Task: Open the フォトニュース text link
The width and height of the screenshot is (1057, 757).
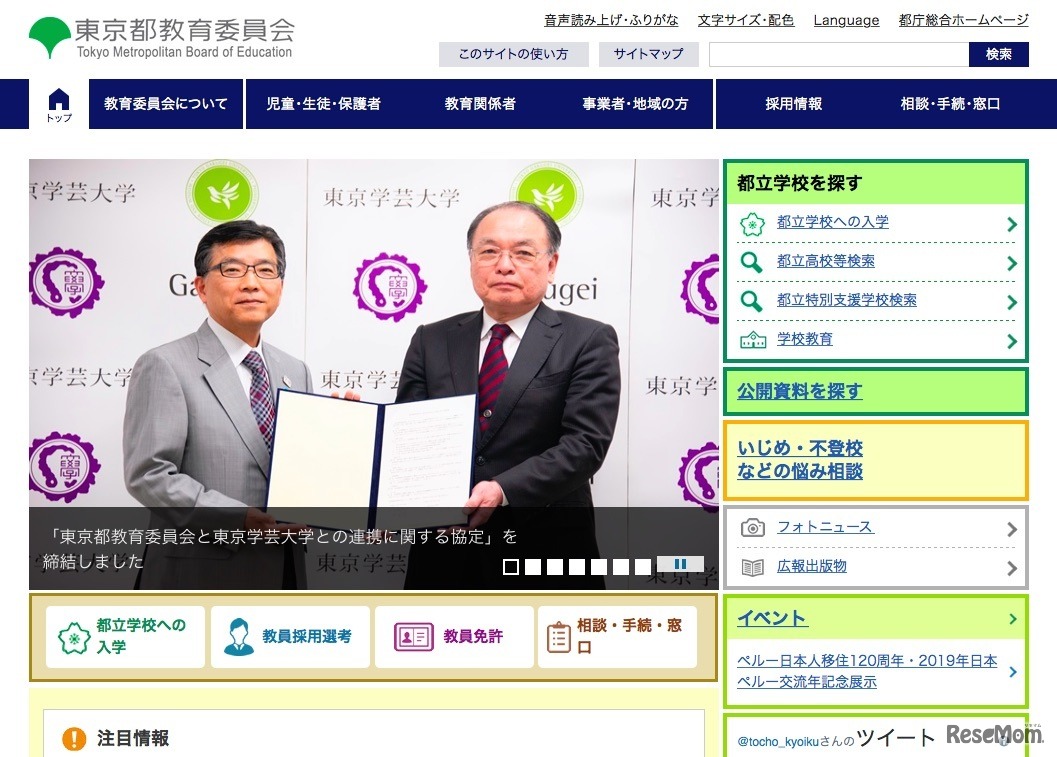Action: (825, 527)
